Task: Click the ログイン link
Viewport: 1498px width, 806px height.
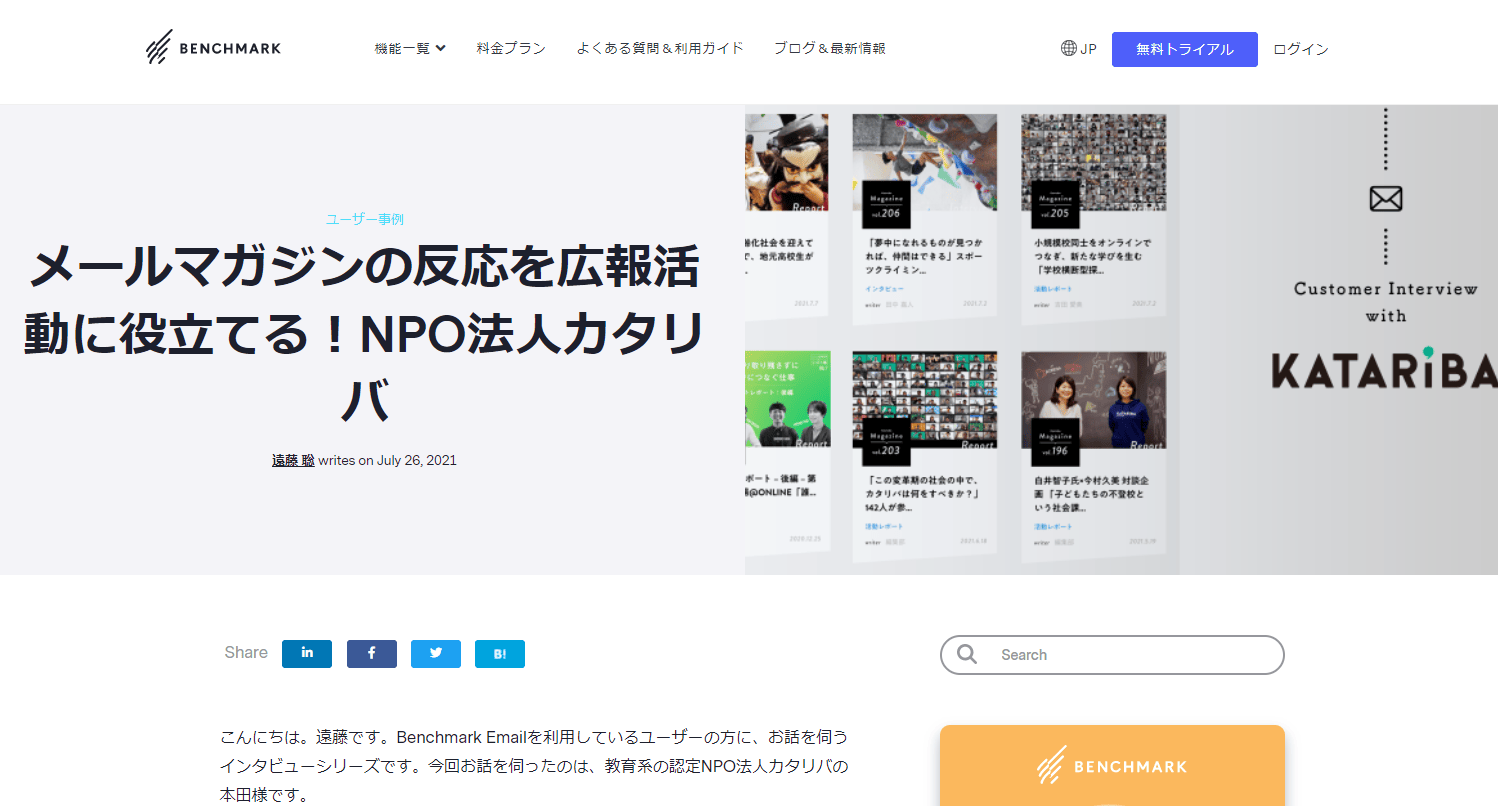Action: click(1301, 49)
